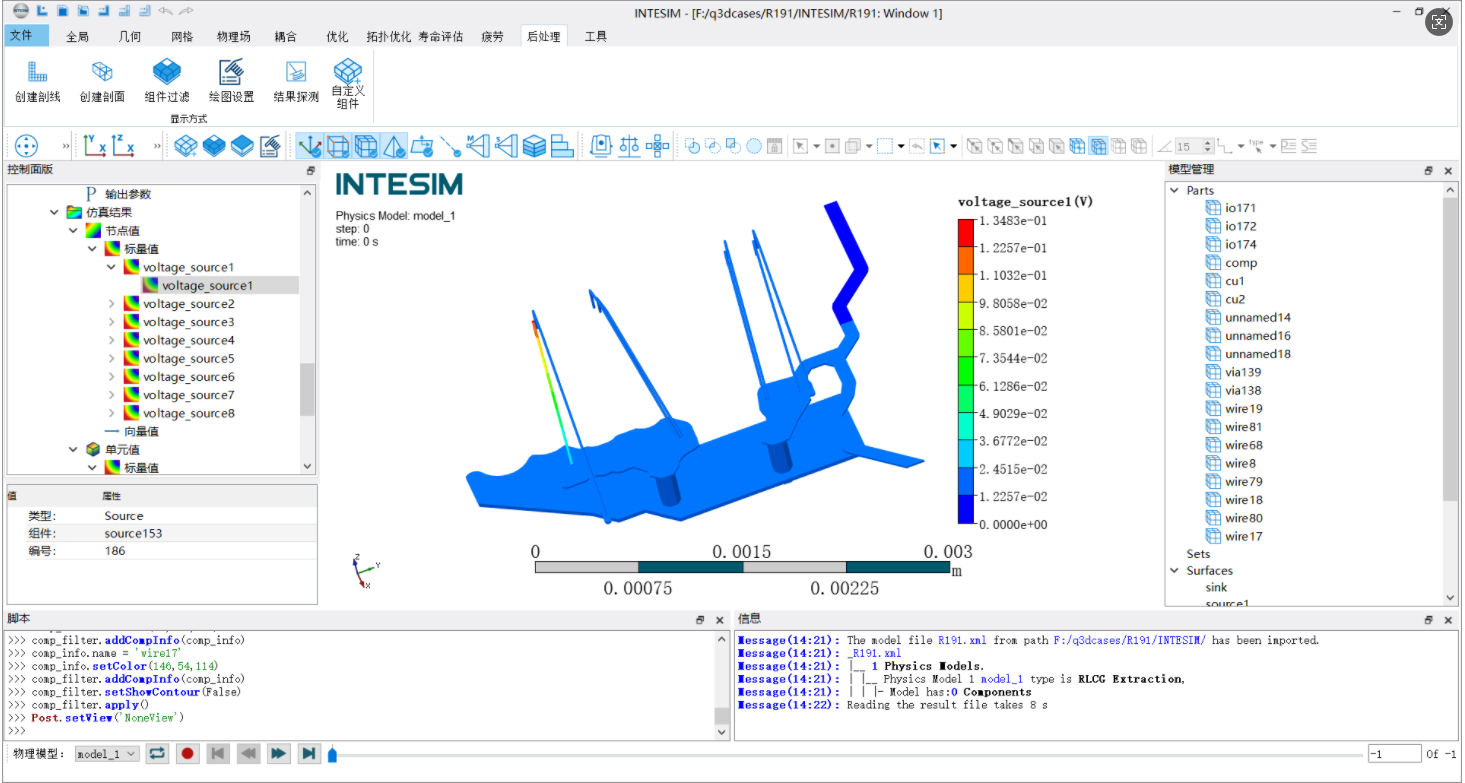This screenshot has height=783, width=1465.
Task: Collapse the Parts node in 模型管理
Action: pos(1174,190)
